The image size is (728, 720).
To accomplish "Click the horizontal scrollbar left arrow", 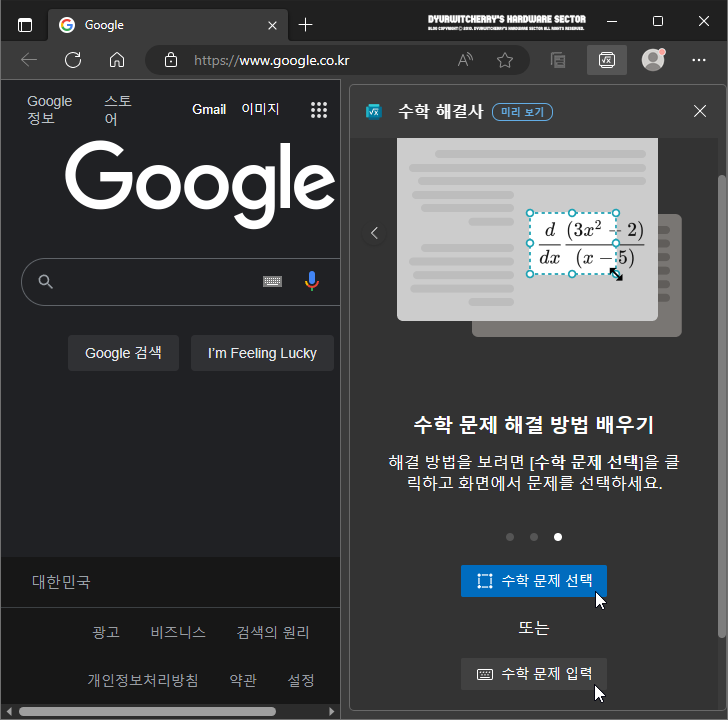I will click(9, 711).
